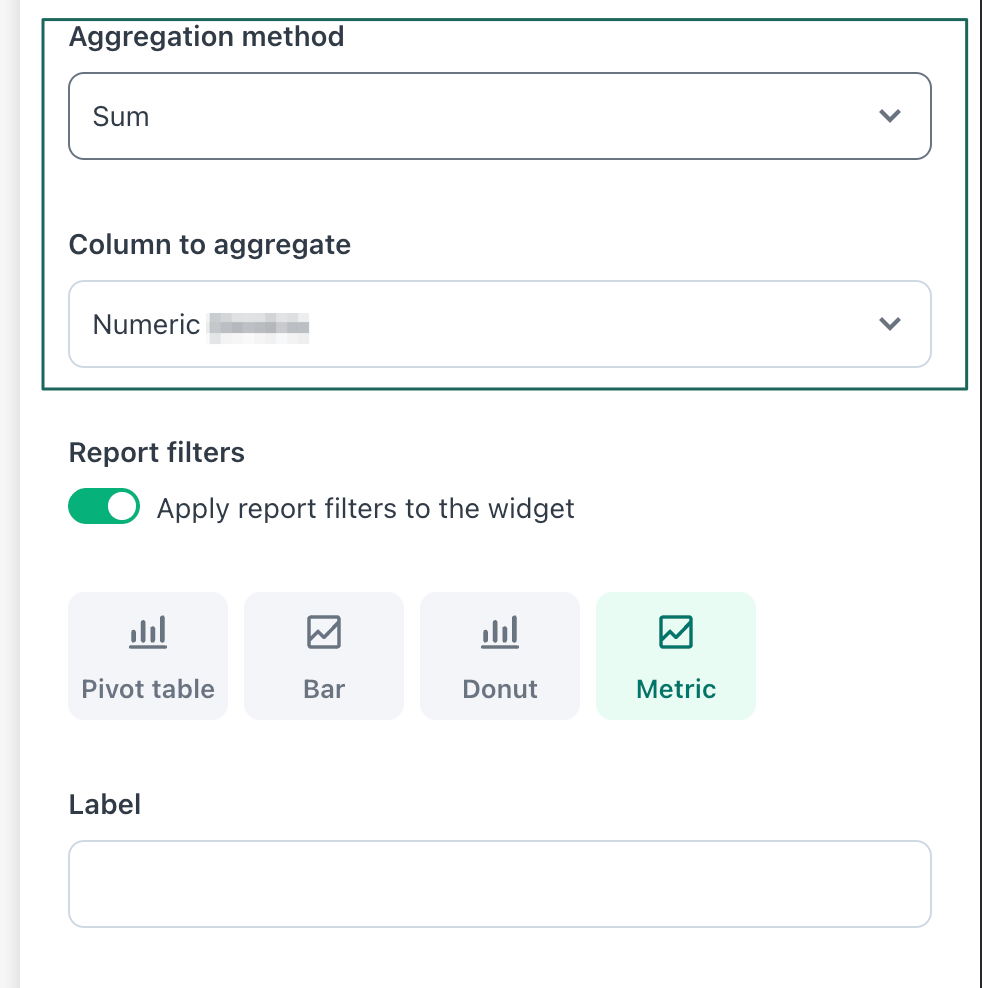This screenshot has height=988, width=982.
Task: Select the 'Sum' value text
Action: pyautogui.click(x=121, y=117)
